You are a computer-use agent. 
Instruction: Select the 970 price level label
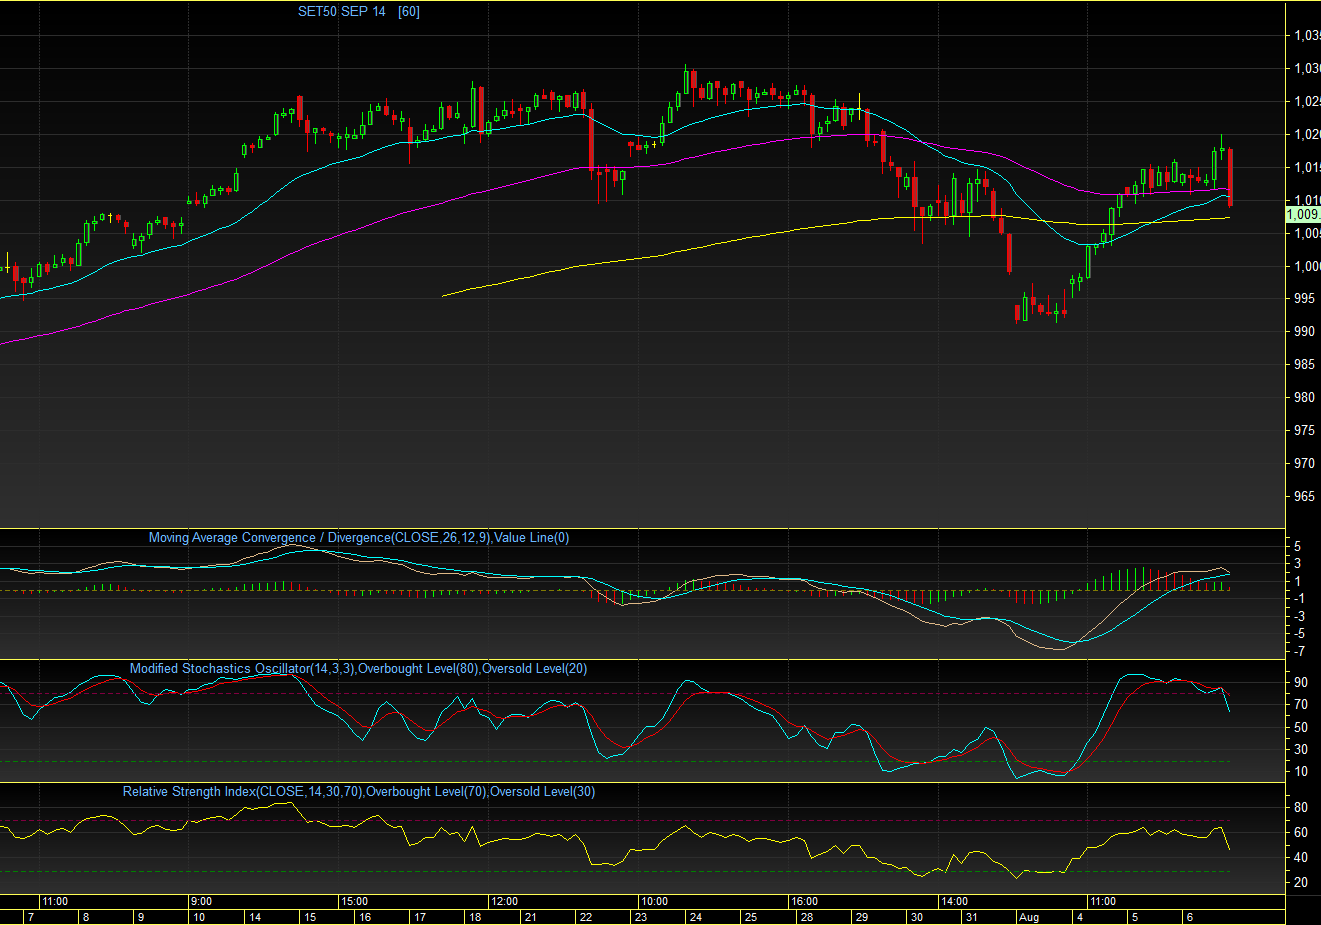coord(1305,464)
